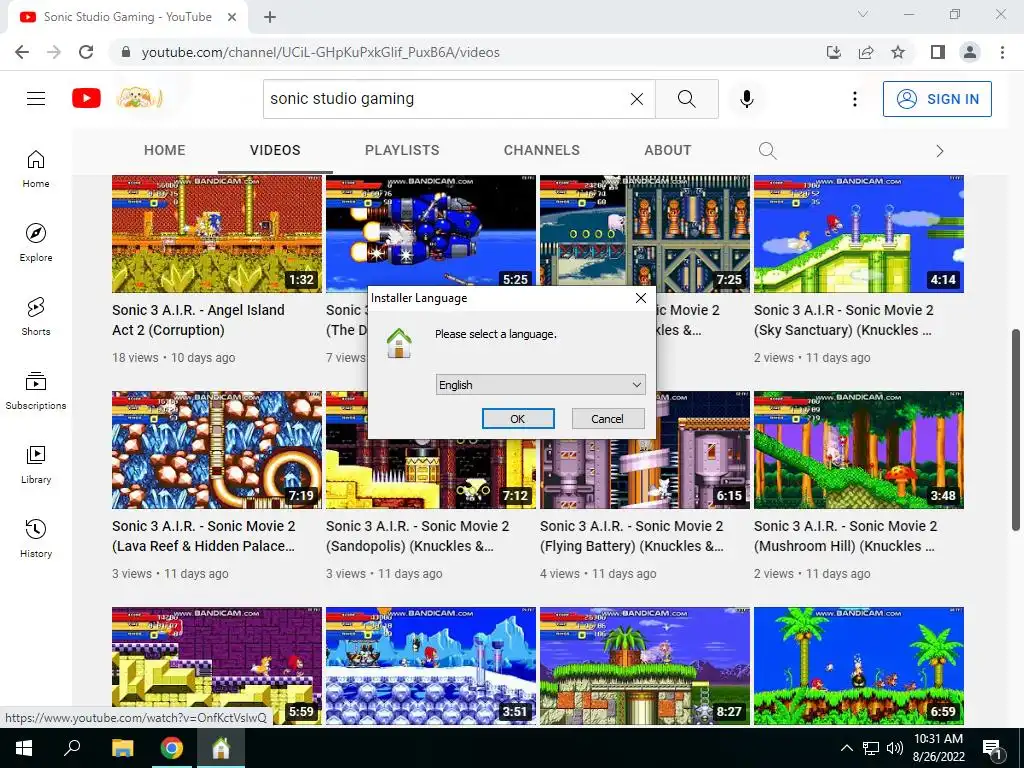This screenshot has height=768, width=1024.
Task: Open the 5:59 duration video thumbnail
Action: tap(217, 665)
